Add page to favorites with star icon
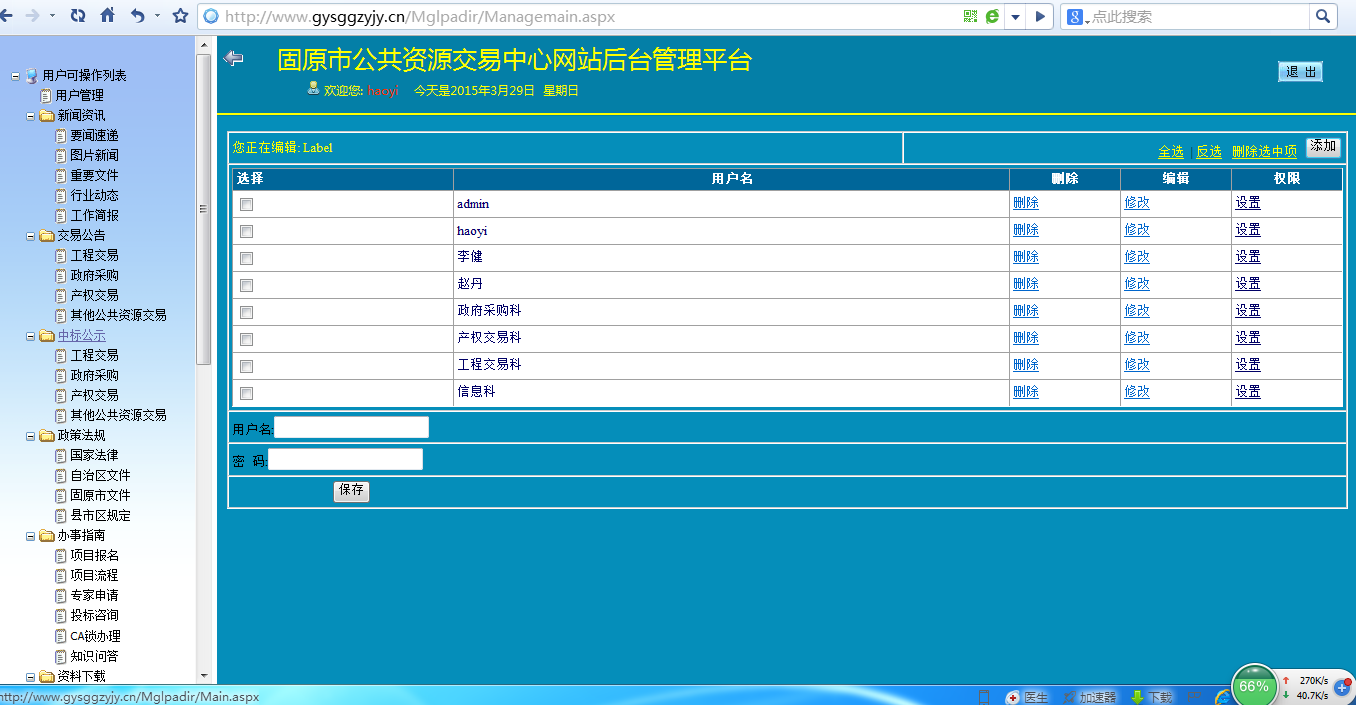 [x=180, y=16]
